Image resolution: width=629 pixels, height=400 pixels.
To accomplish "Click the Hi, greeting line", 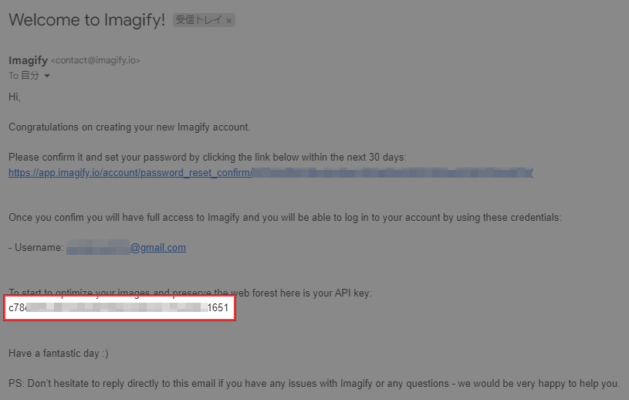I will [x=14, y=97].
